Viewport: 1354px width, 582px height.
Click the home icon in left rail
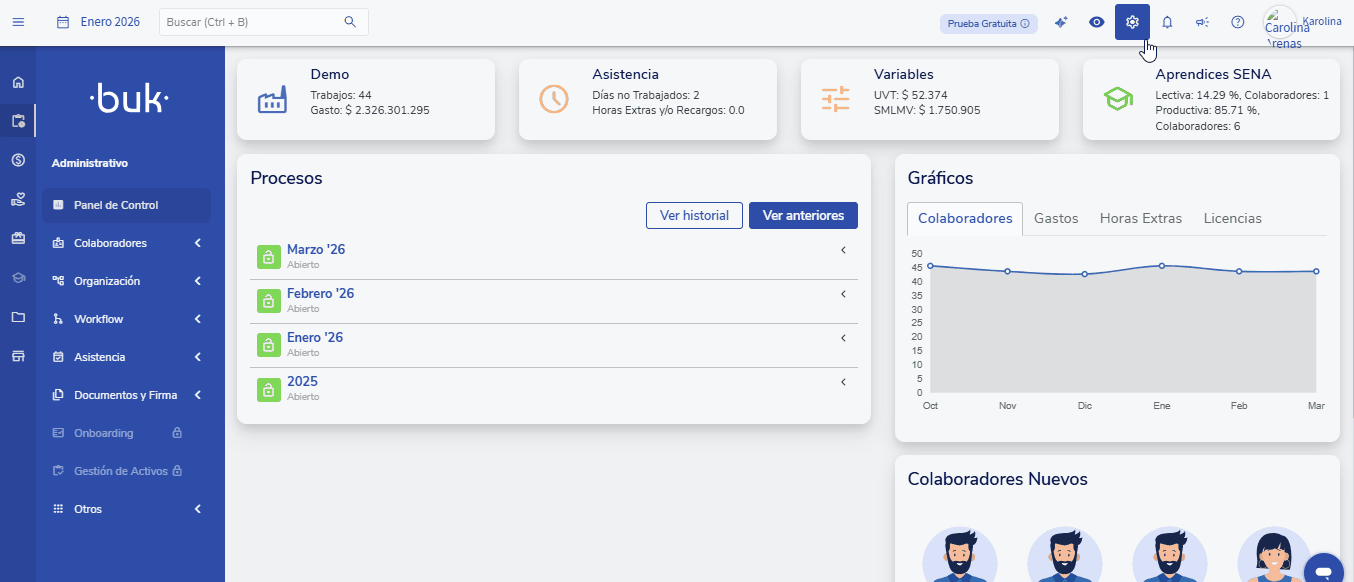tap(18, 82)
